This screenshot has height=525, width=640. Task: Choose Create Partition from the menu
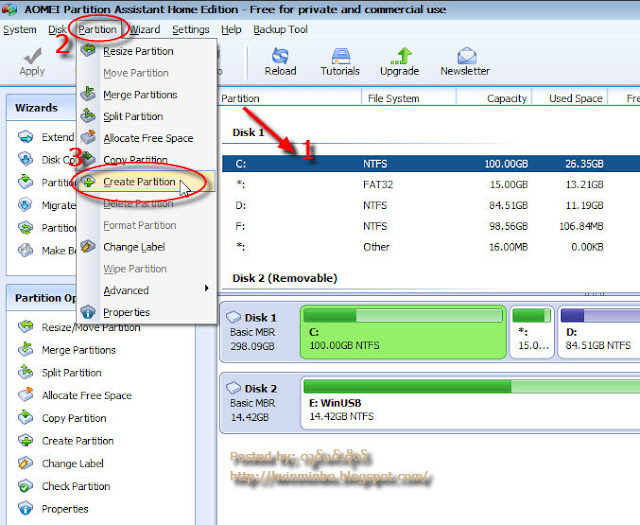pyautogui.click(x=146, y=182)
